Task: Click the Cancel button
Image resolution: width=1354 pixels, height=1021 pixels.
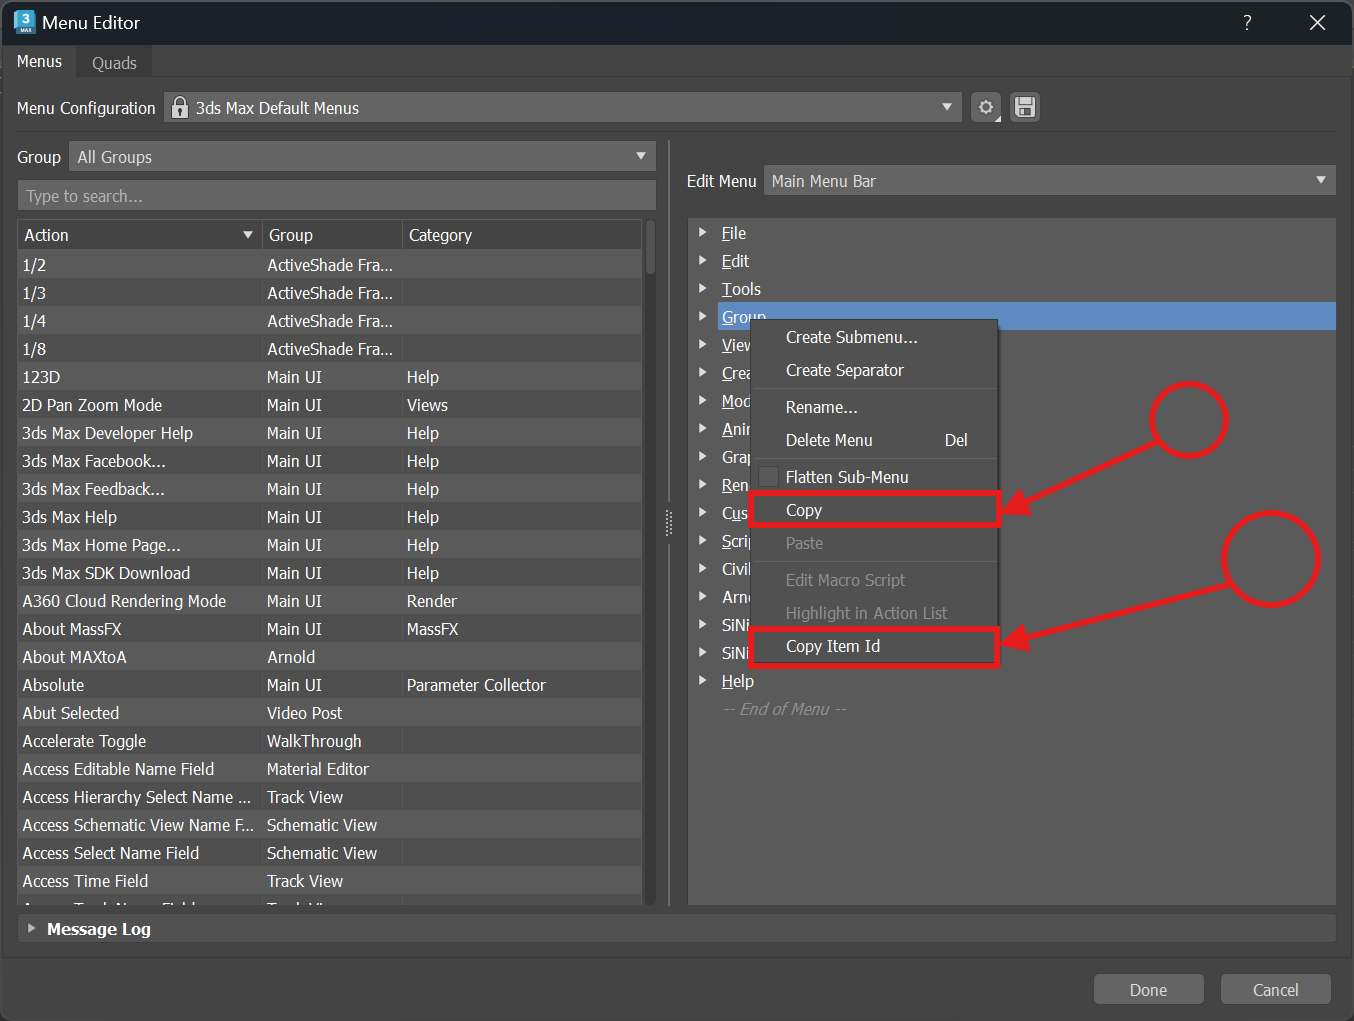Action: pos(1276,989)
